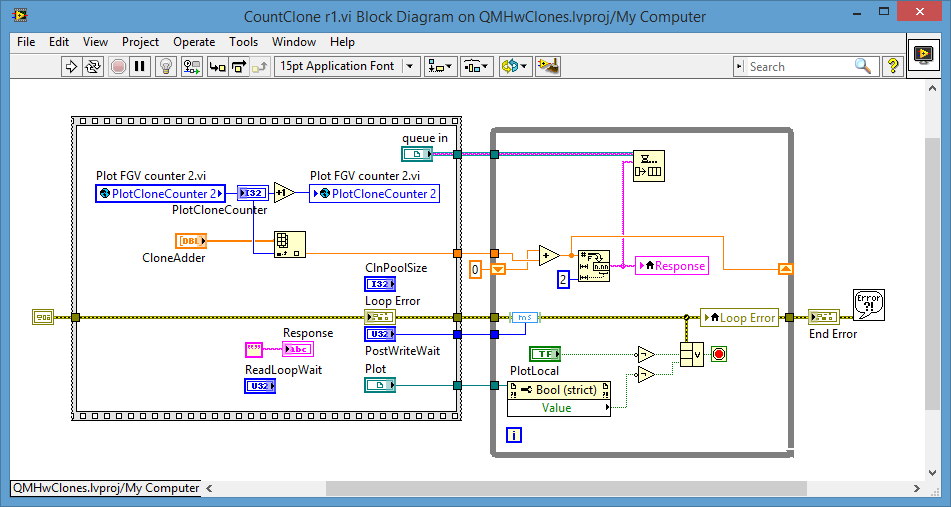Click the search magnifier icon

(x=862, y=66)
